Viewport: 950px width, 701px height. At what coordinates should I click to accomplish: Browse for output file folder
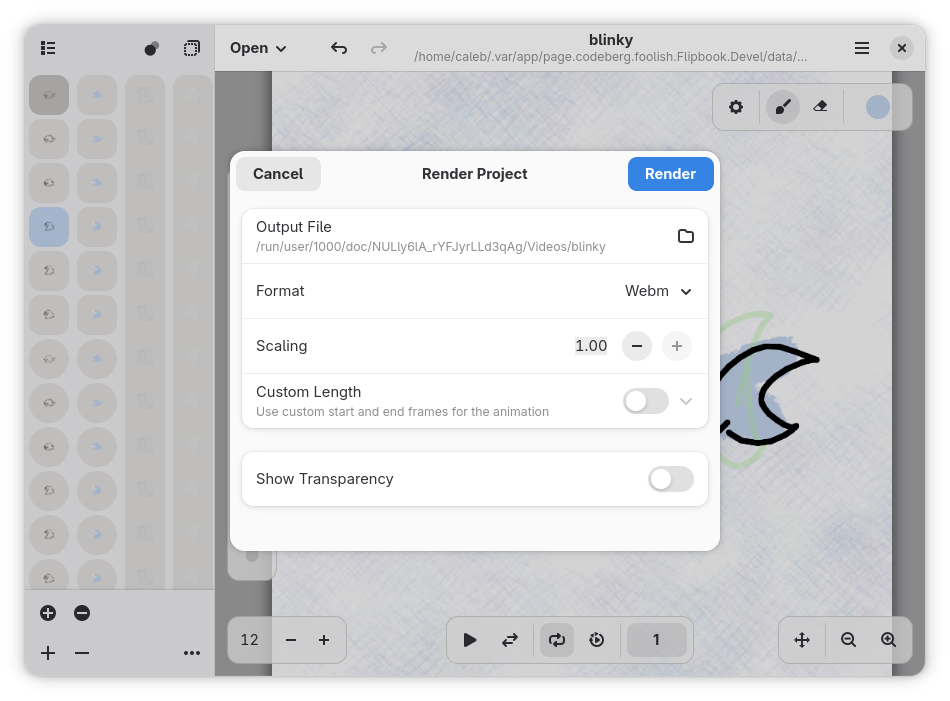685,236
